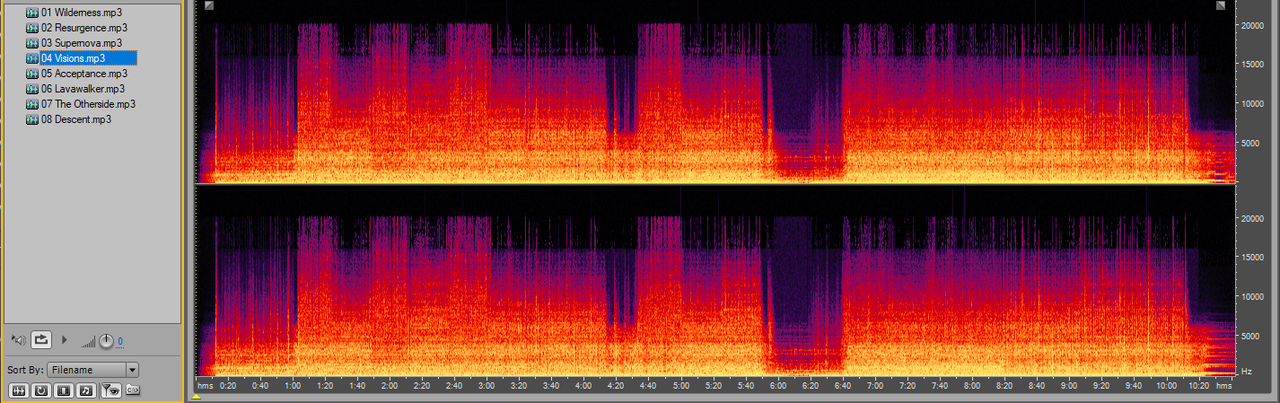Click the yellow start marker on time ruler
This screenshot has height=403, width=1280.
[197, 396]
